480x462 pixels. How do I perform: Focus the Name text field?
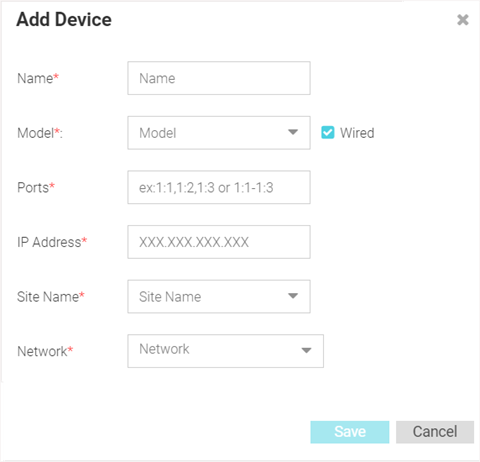(x=219, y=78)
